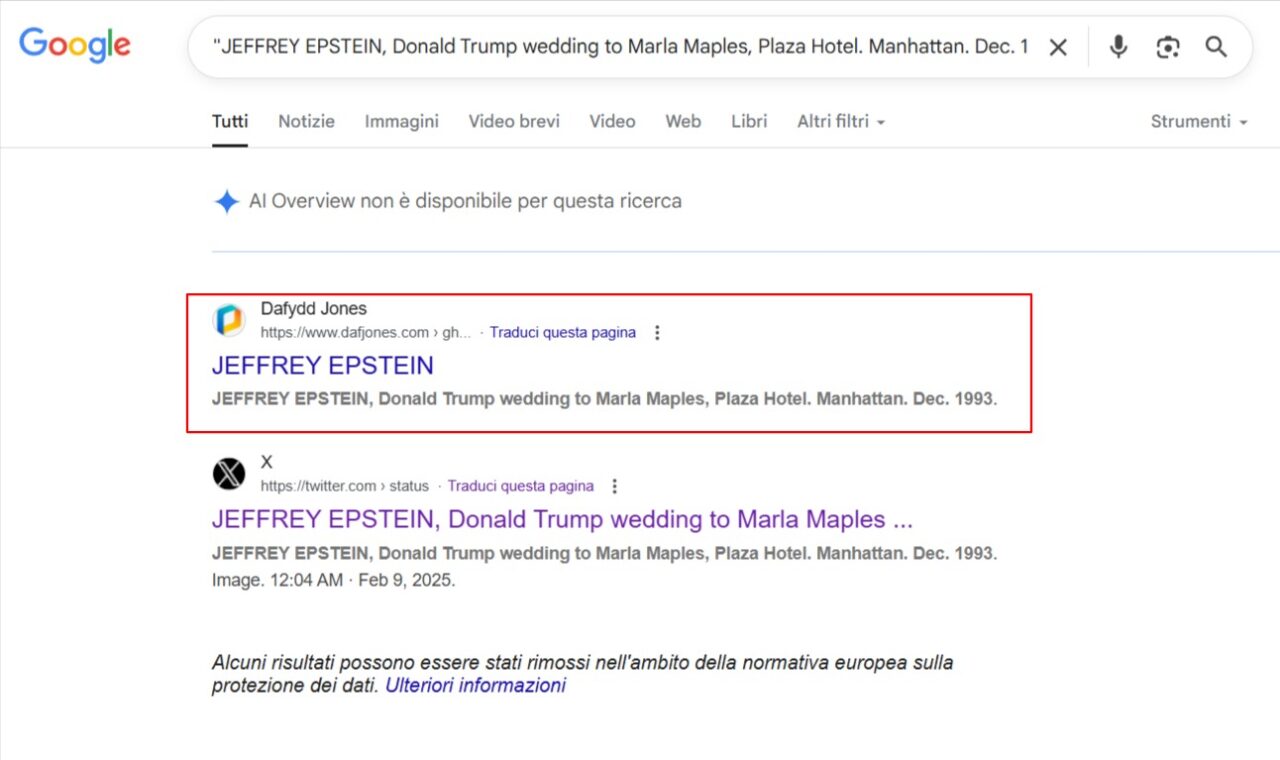The width and height of the screenshot is (1280, 760).
Task: Expand the Altri filtri dropdown
Action: (x=841, y=121)
